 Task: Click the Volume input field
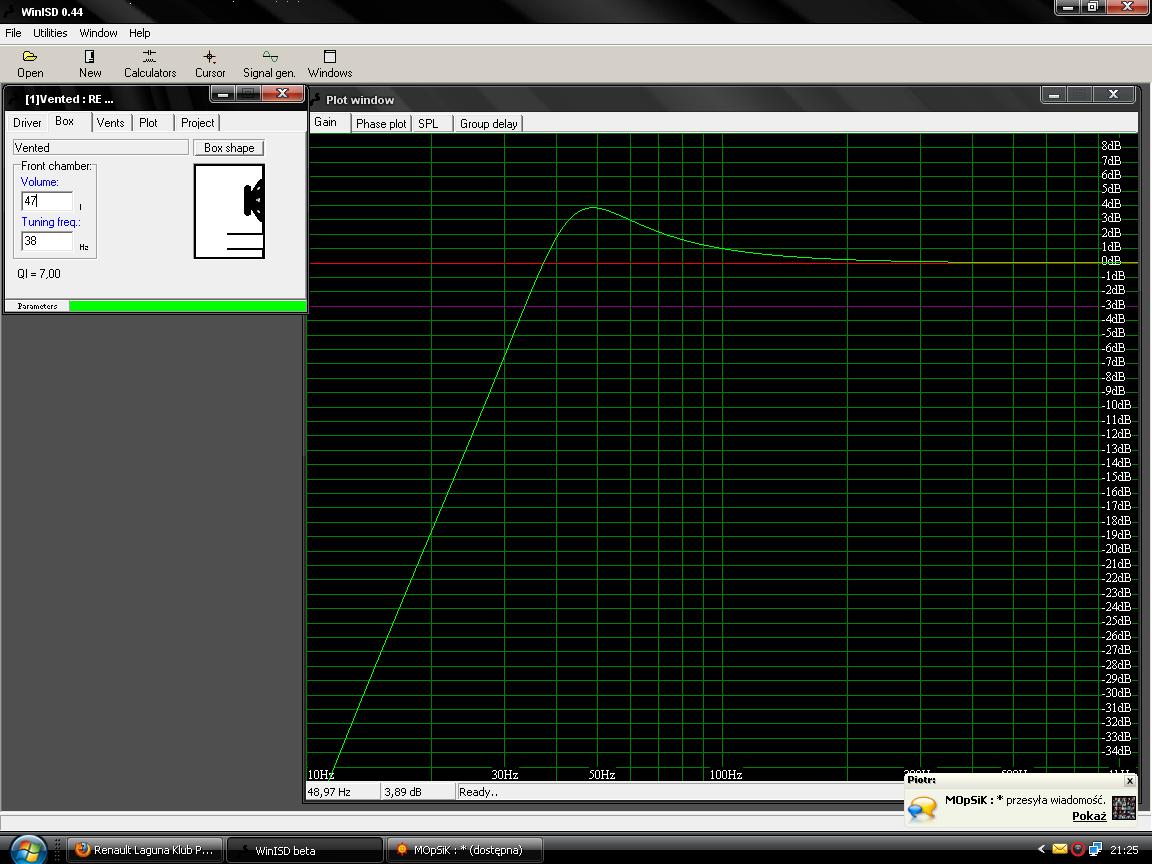[47, 201]
